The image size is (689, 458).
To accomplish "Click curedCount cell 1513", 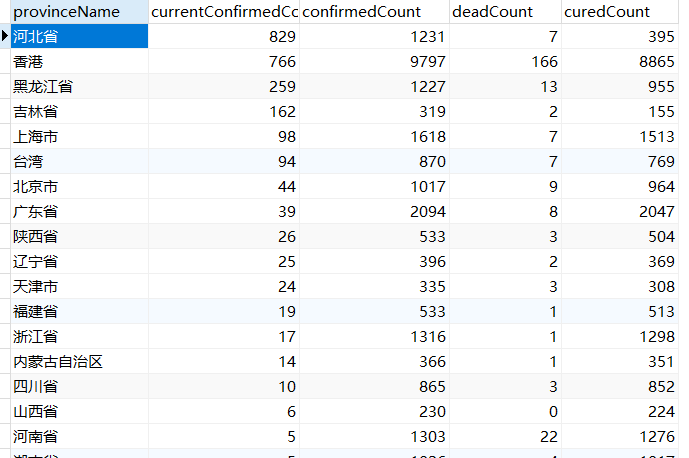I will pos(620,136).
